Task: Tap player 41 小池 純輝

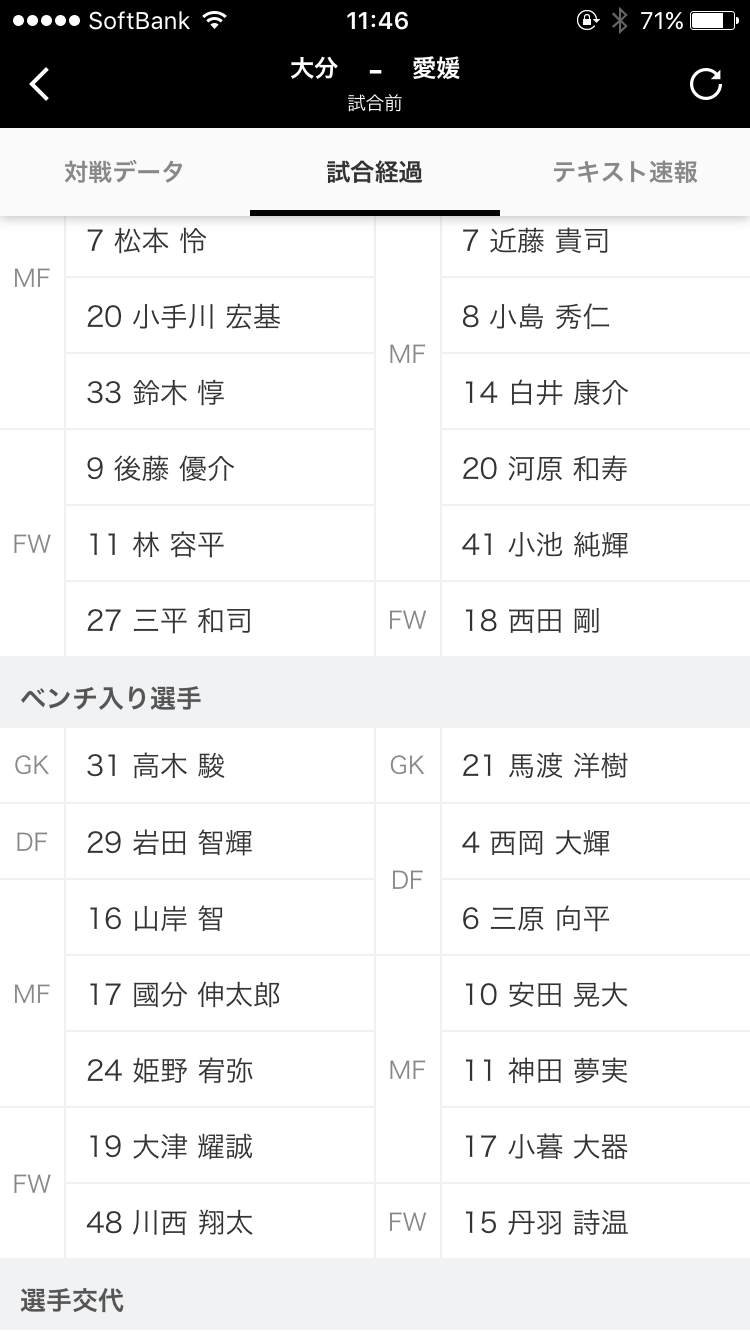Action: pyautogui.click(x=545, y=544)
